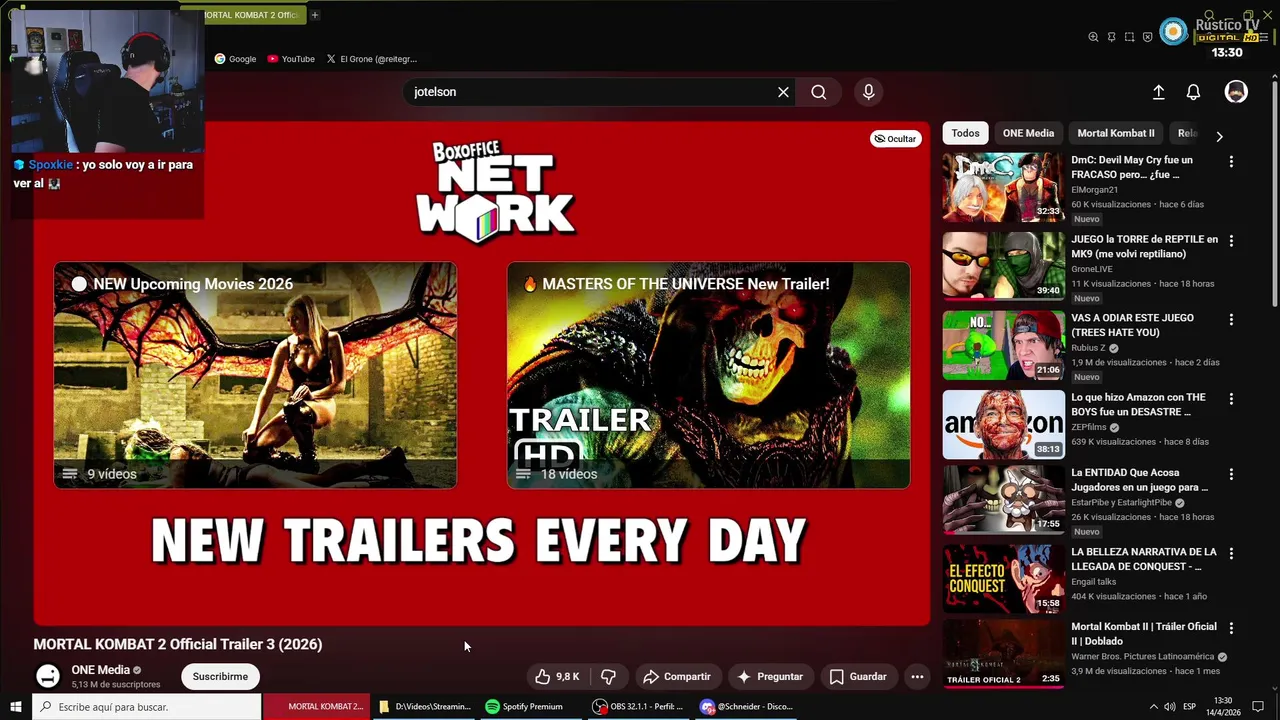Open Windows Start menu
Image resolution: width=1280 pixels, height=720 pixels.
tap(16, 707)
